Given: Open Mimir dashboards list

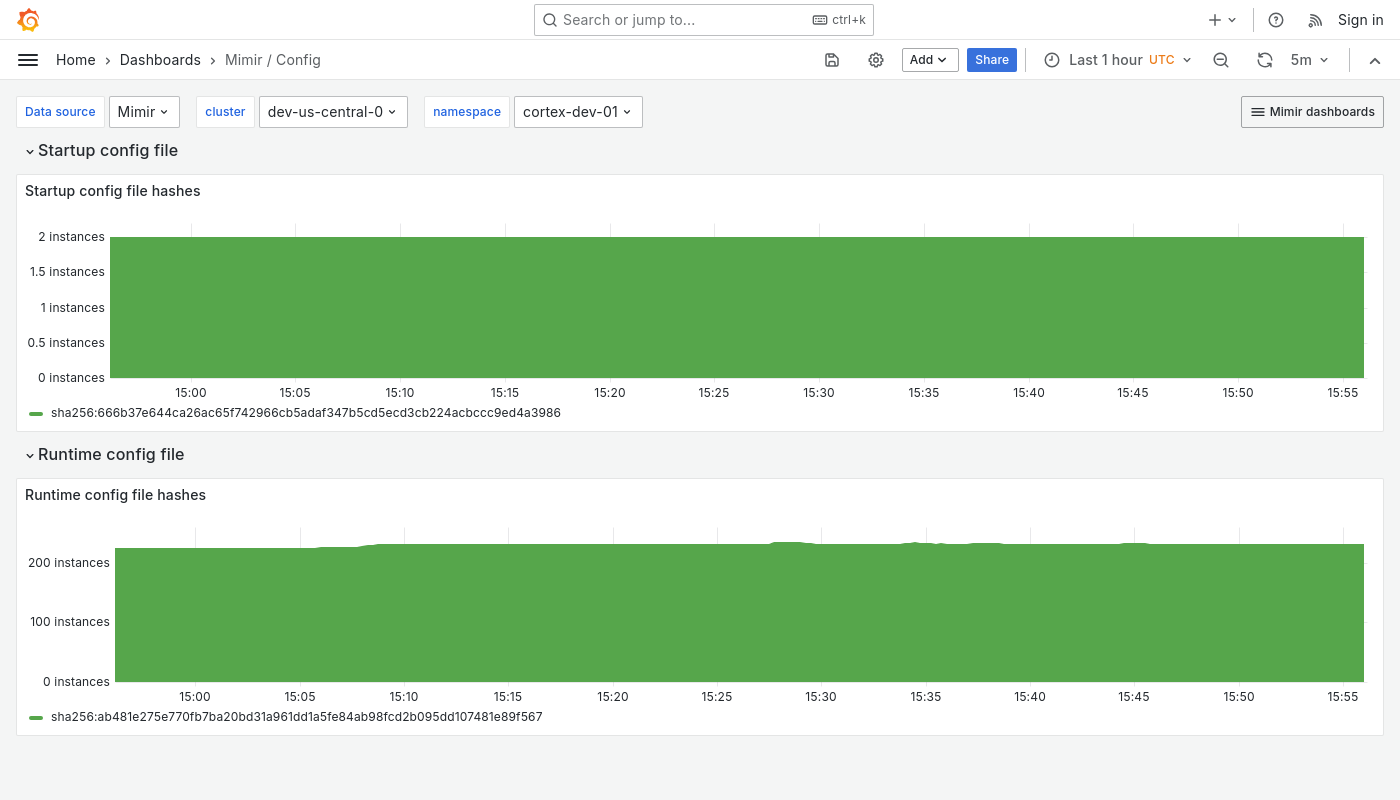Looking at the screenshot, I should pos(1312,112).
